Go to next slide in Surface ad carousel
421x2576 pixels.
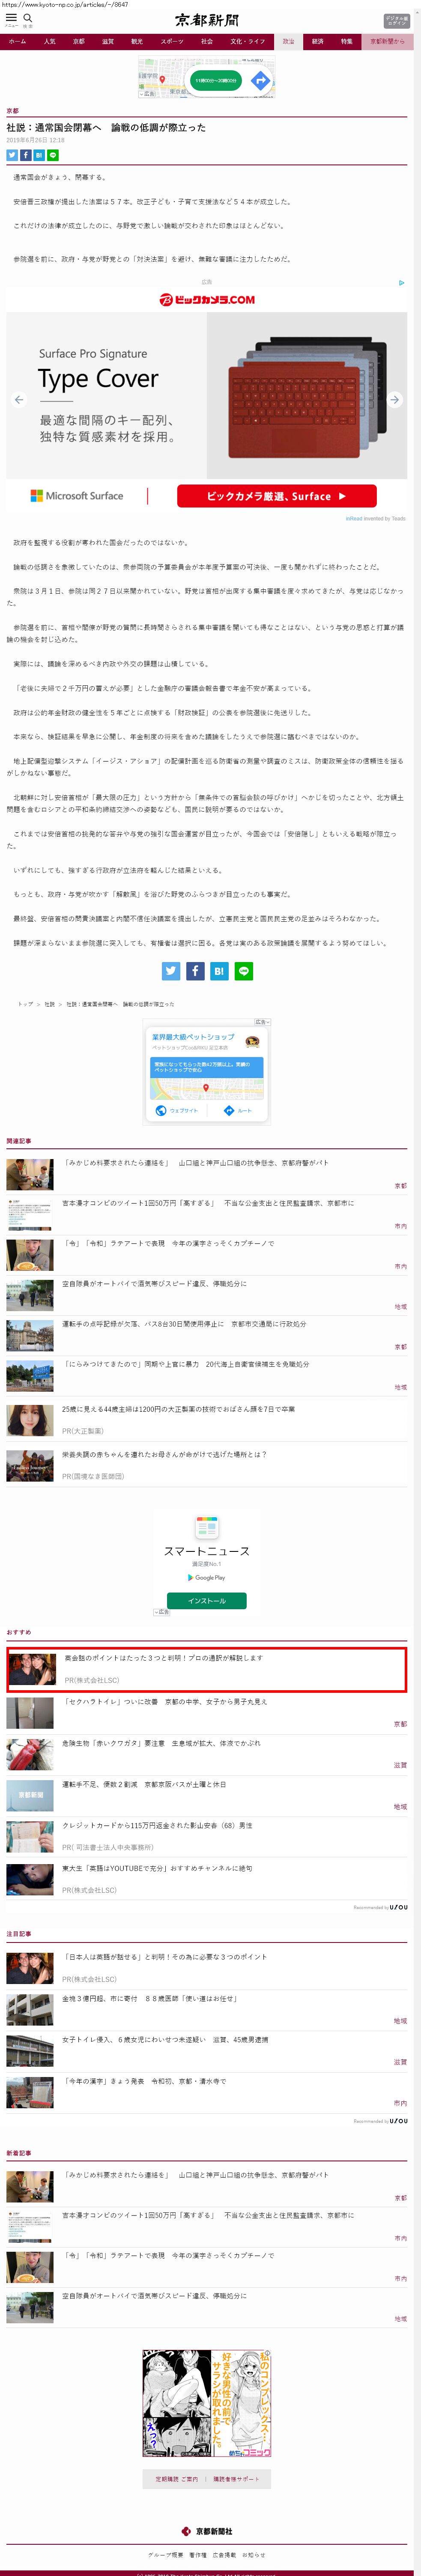[394, 399]
